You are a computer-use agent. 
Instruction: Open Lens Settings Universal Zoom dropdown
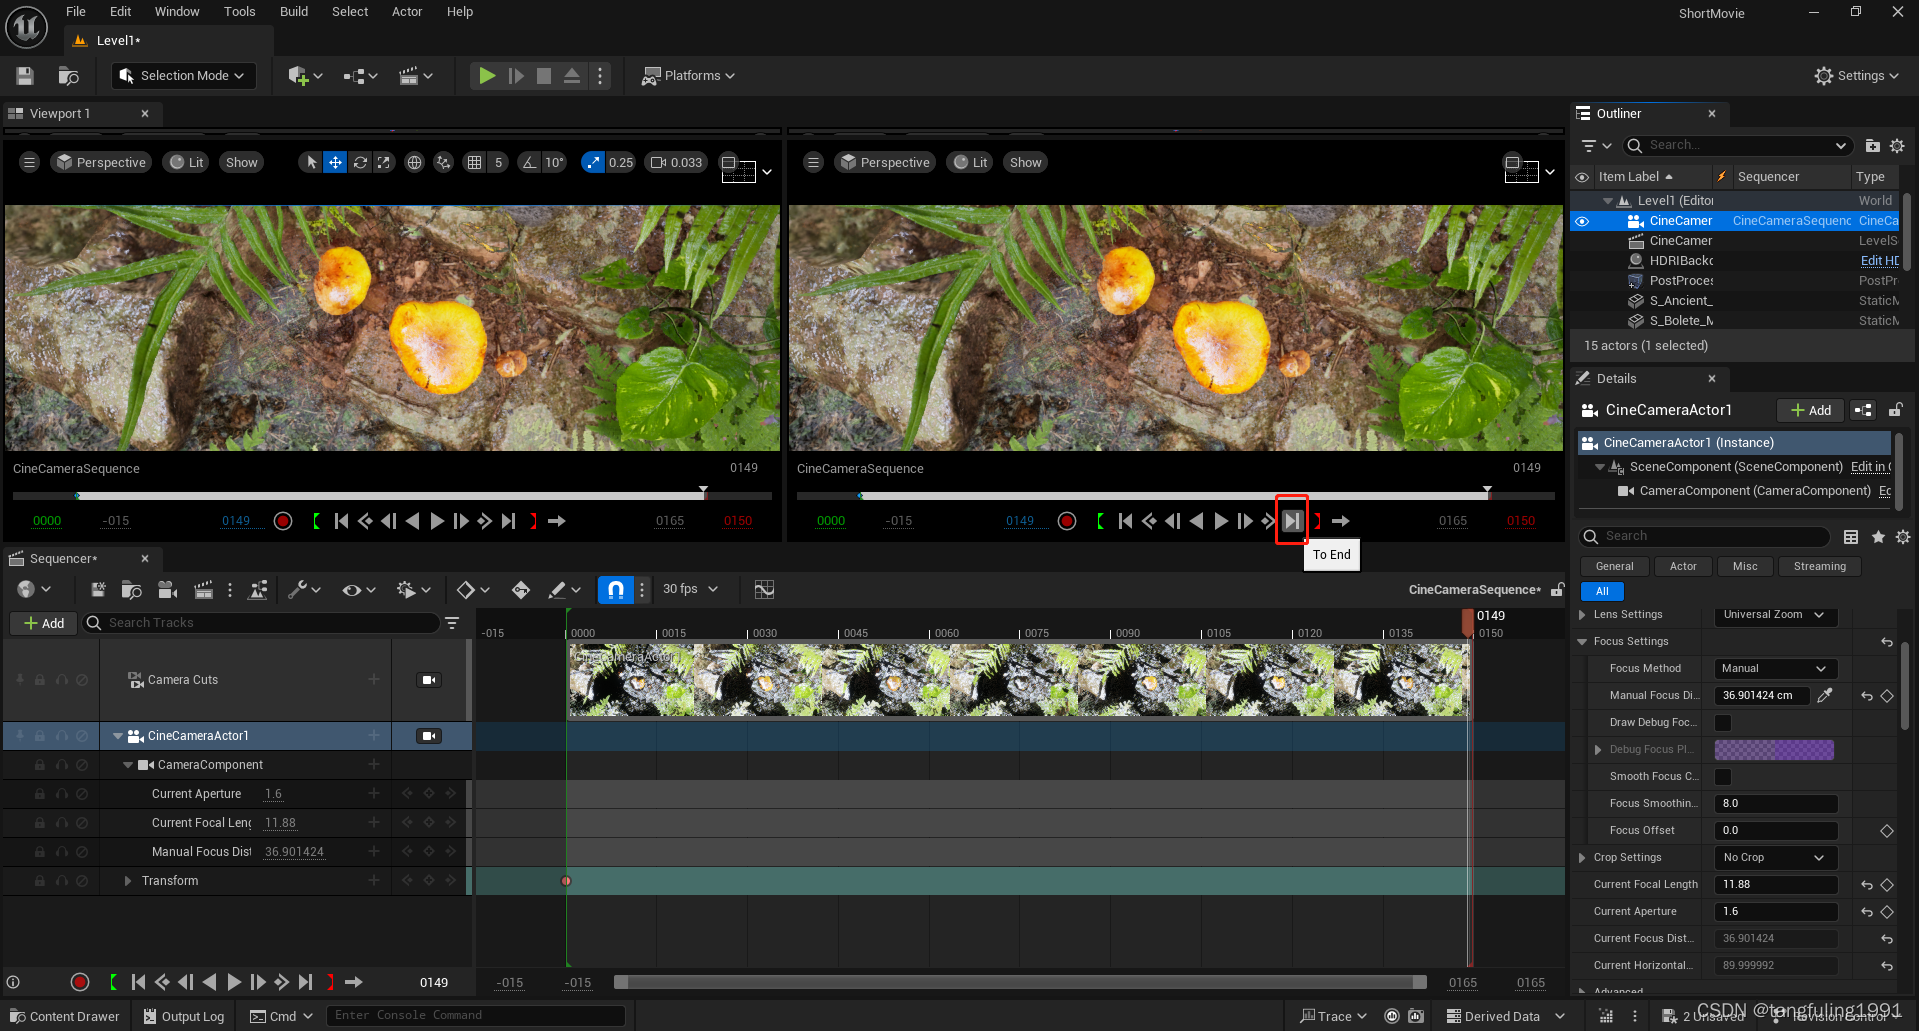(x=1776, y=615)
